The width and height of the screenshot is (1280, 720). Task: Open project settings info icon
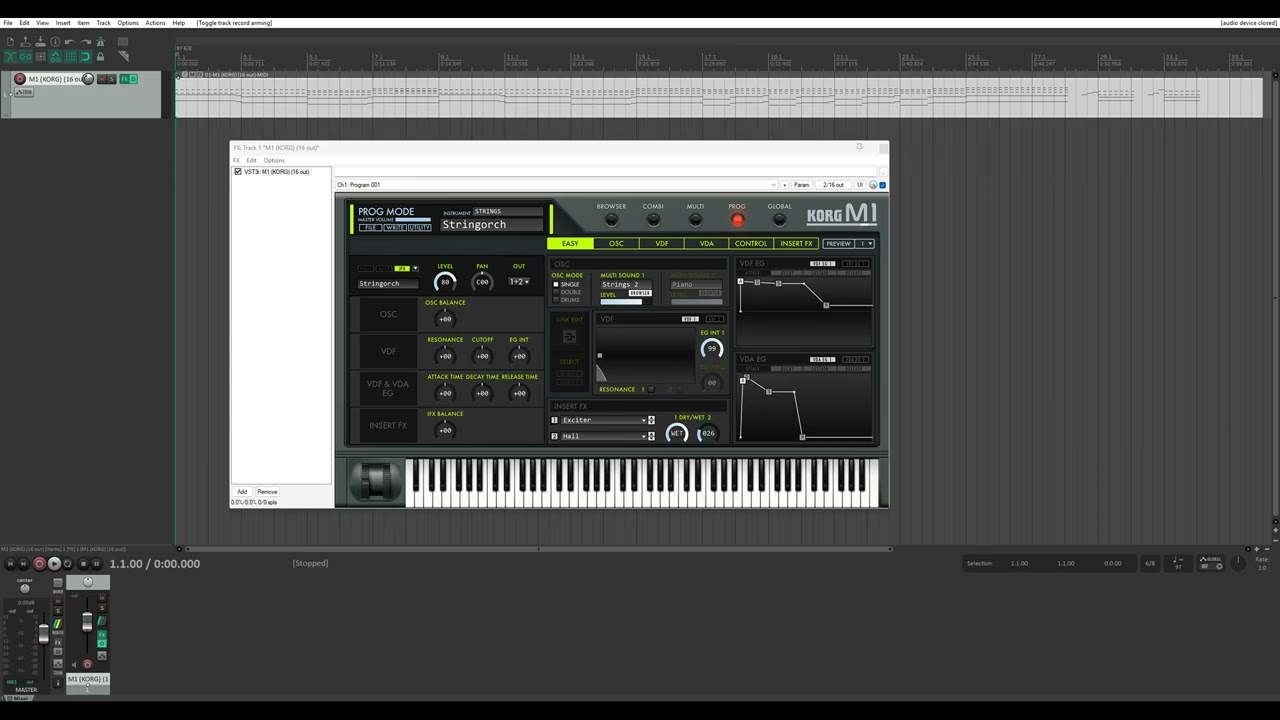[x=55, y=42]
